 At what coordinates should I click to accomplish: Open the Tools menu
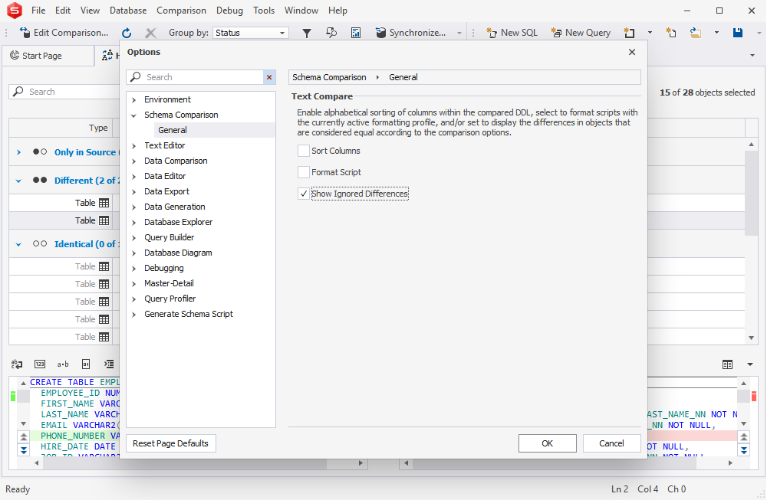(264, 10)
